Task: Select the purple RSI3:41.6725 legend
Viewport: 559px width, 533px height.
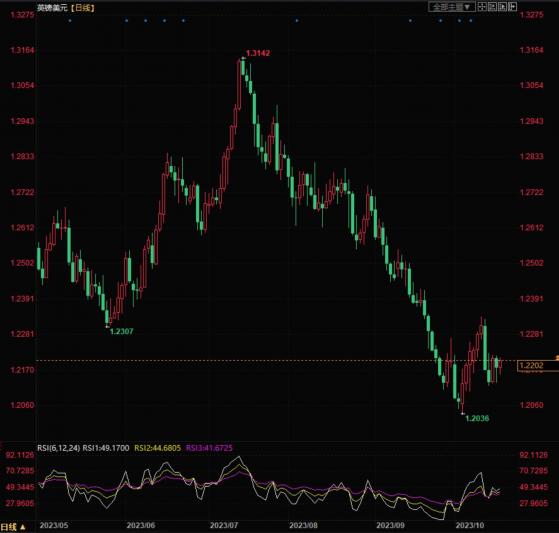Action: [209, 448]
